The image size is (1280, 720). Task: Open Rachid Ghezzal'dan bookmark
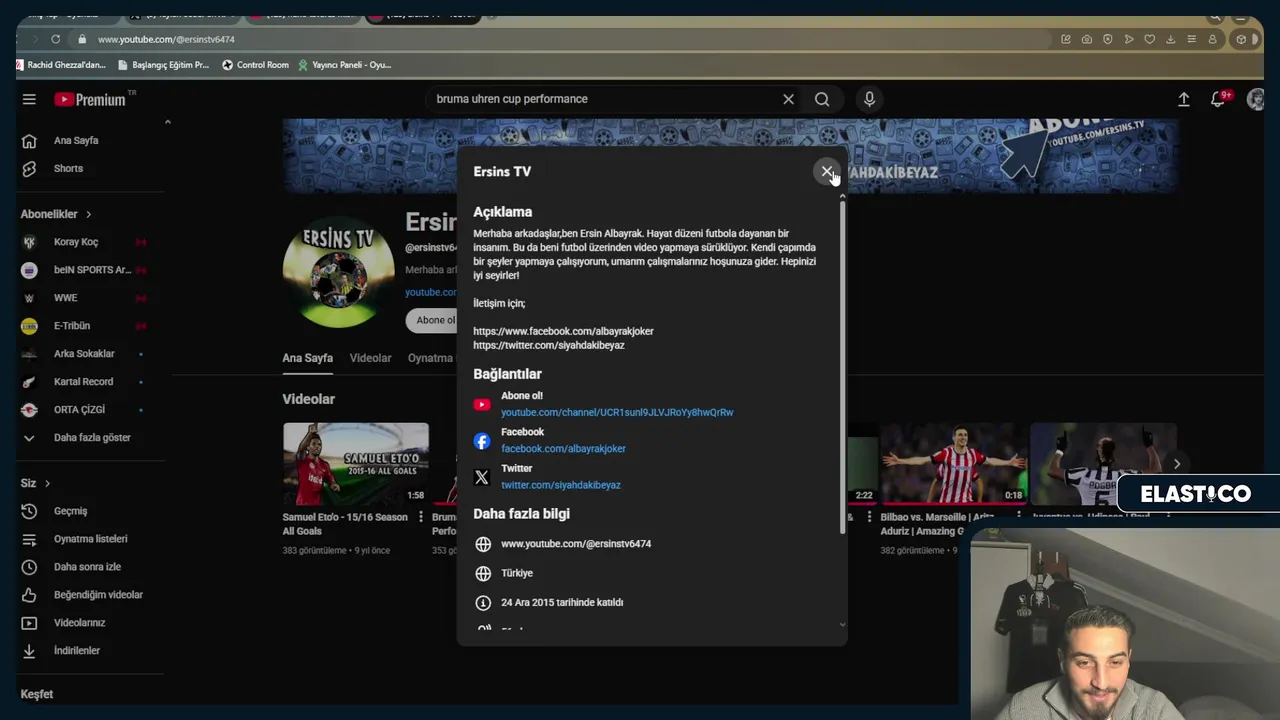click(x=60, y=65)
